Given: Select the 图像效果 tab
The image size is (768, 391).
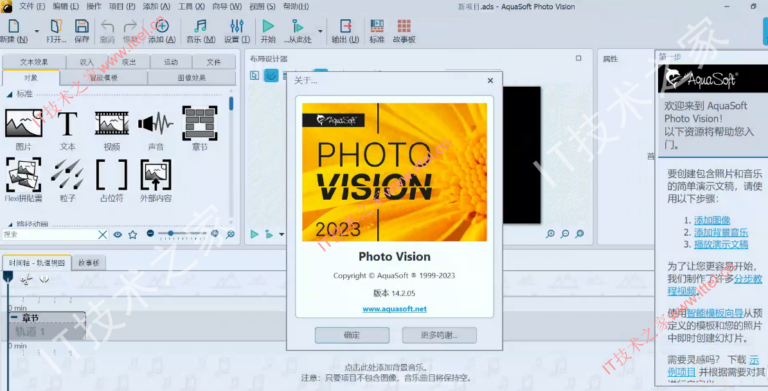Looking at the screenshot, I should 192,77.
